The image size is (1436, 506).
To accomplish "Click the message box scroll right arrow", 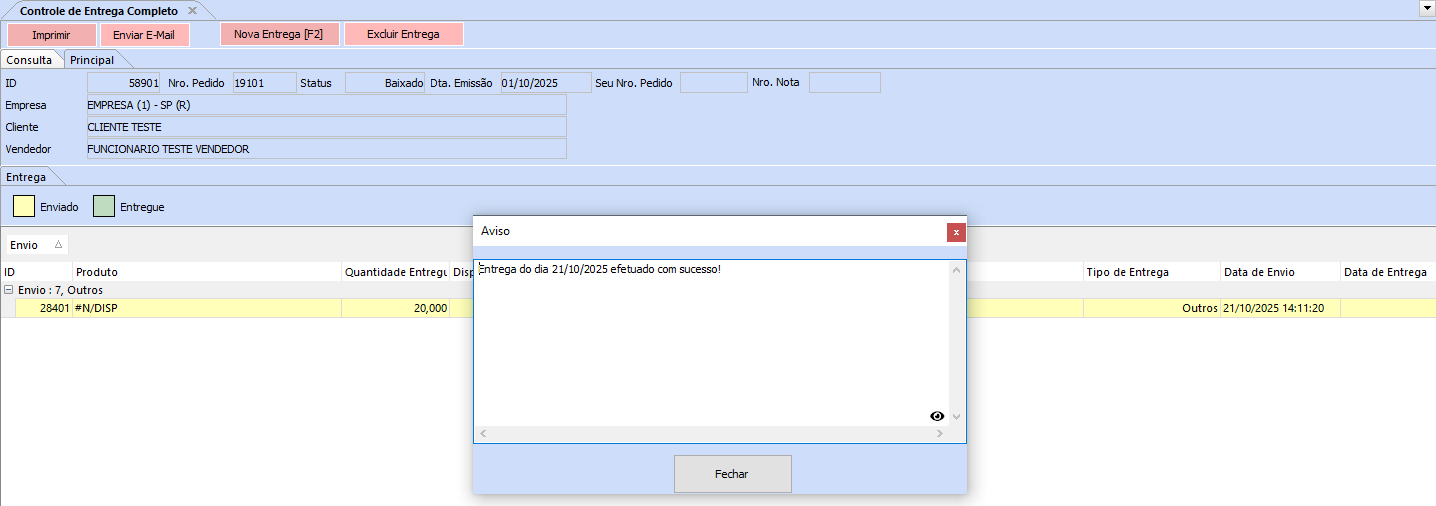I will click(940, 434).
